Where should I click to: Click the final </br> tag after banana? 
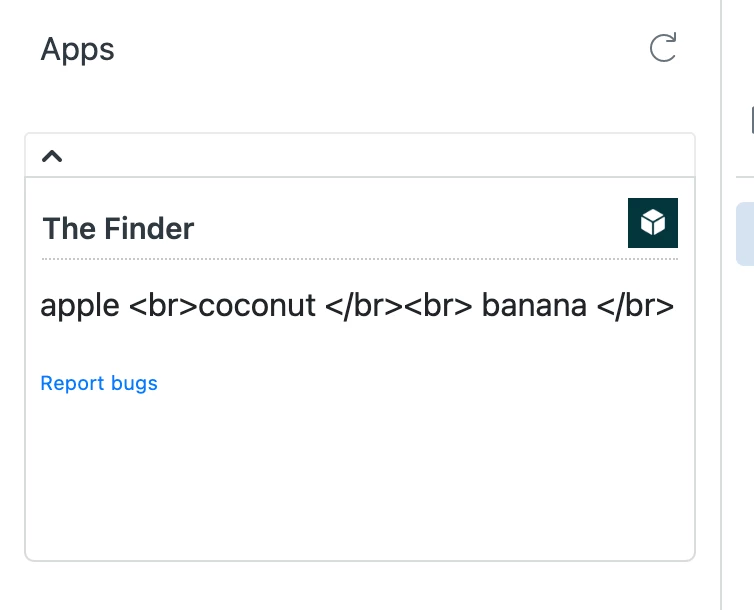pyautogui.click(x=635, y=306)
